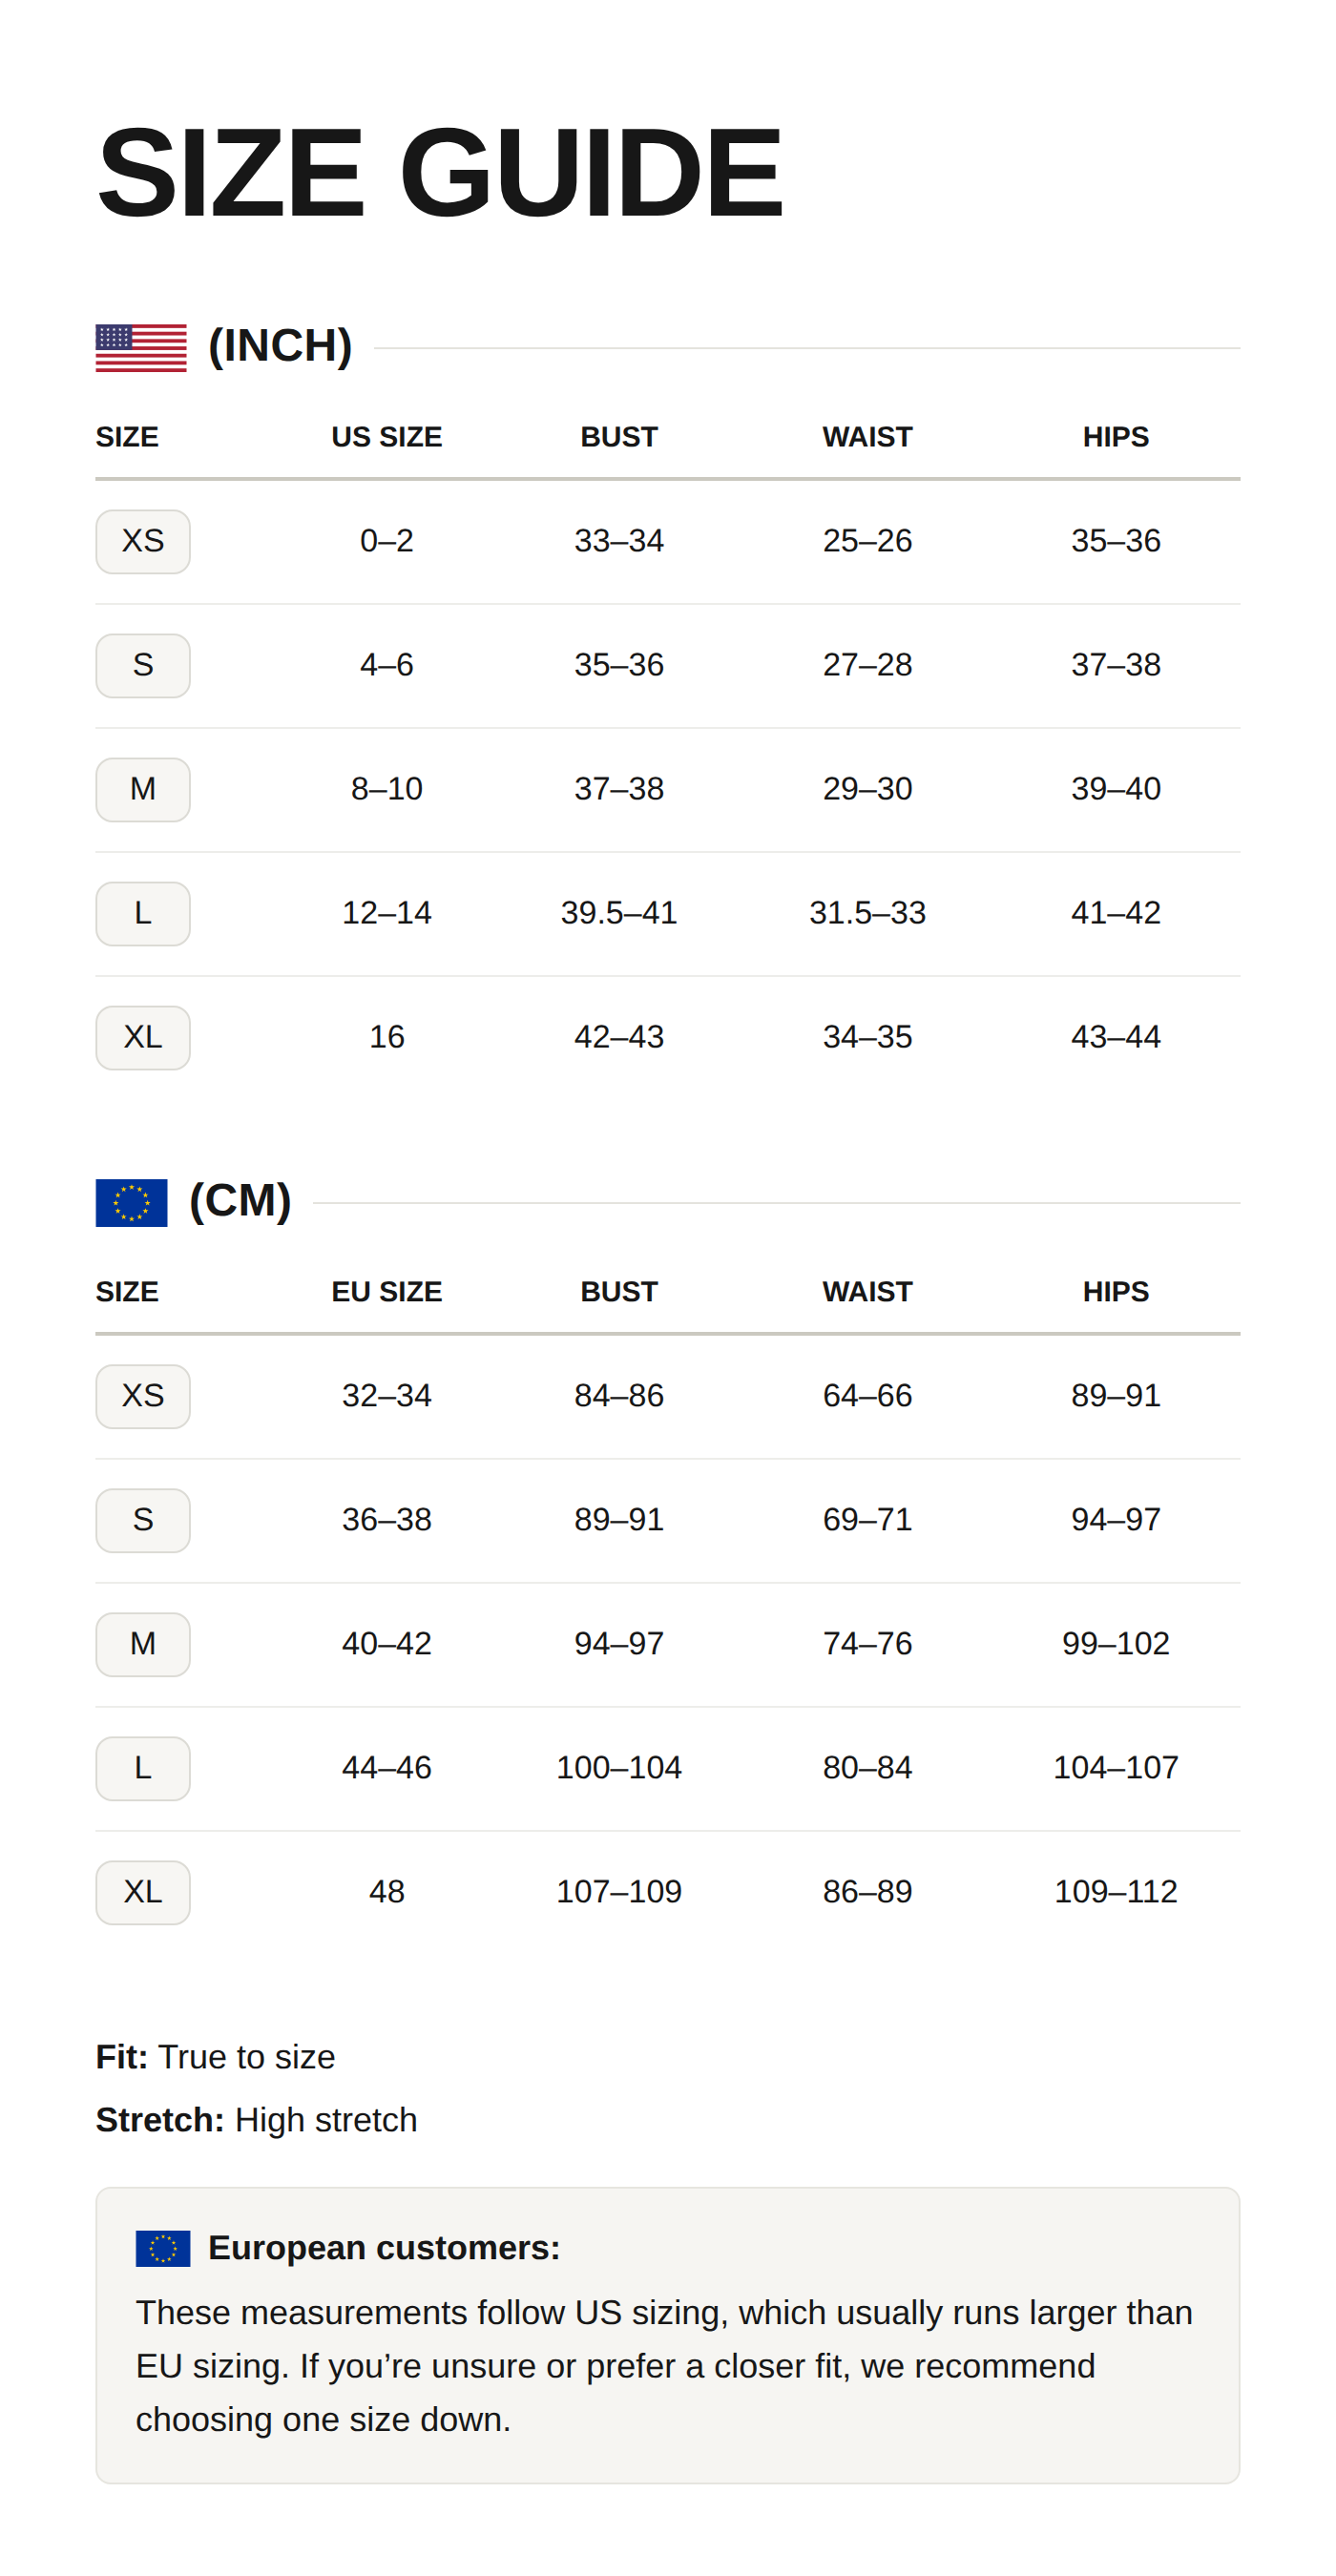Screen dimensions: 1336x2576
Task: Select the L size badge in inch table
Action: [x=143, y=914]
